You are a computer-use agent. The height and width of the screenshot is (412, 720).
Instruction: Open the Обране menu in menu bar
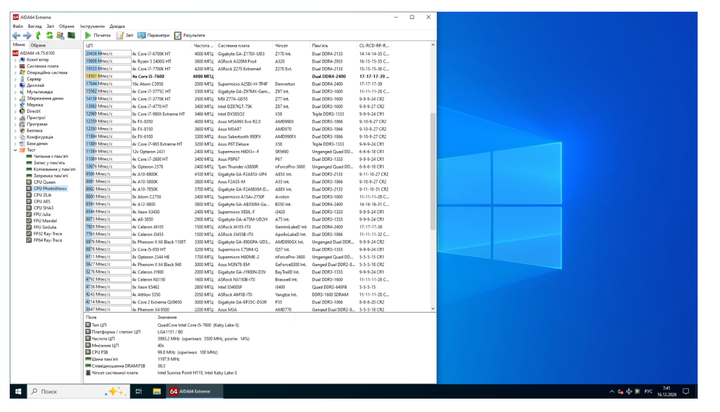pos(67,26)
